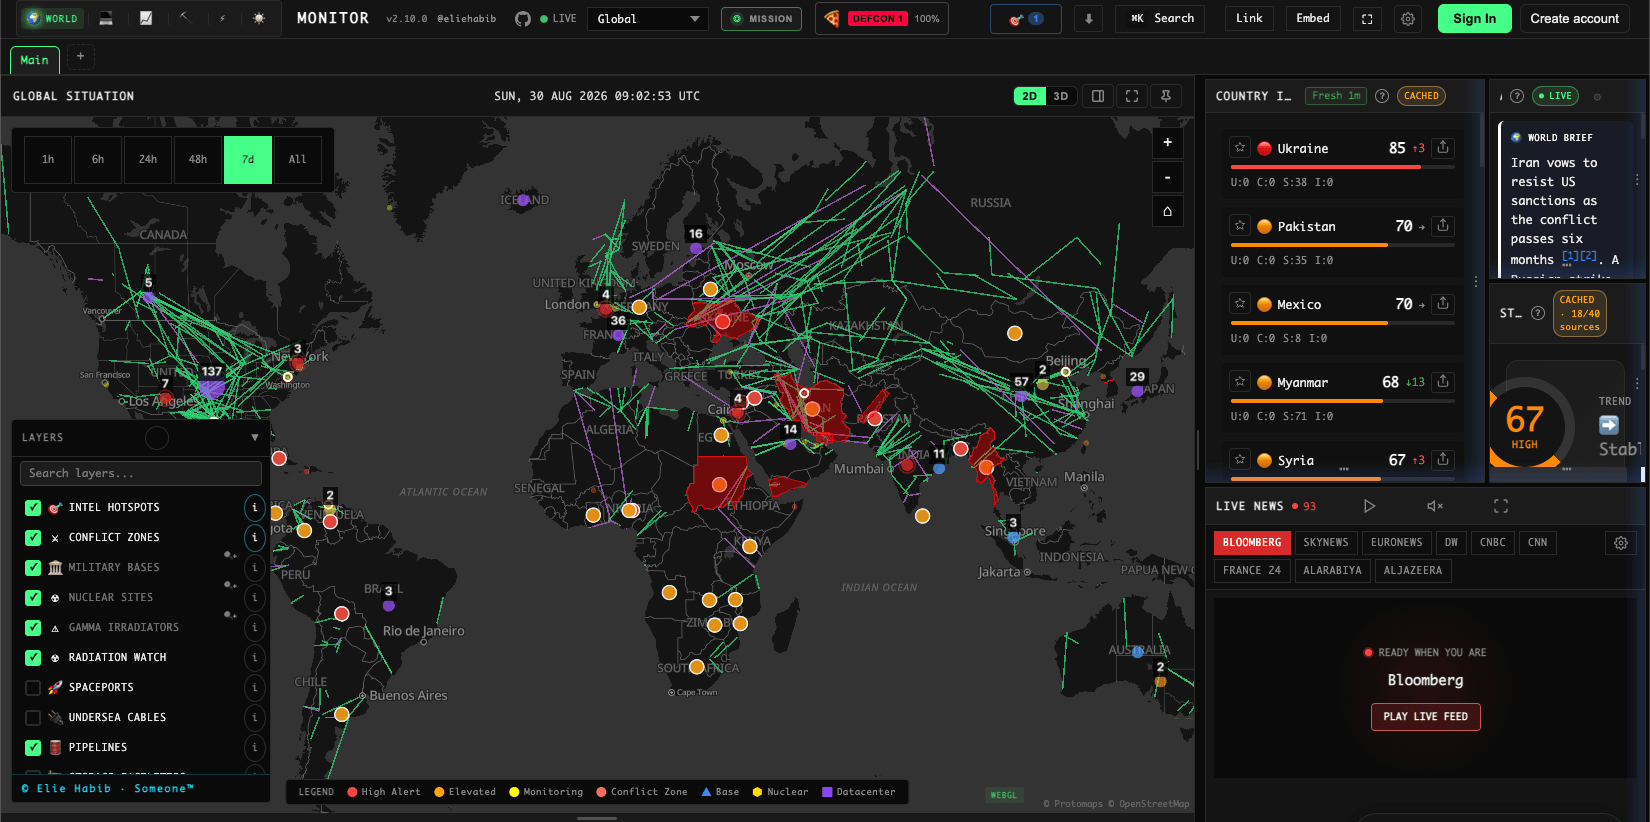The width and height of the screenshot is (1650, 822).
Task: Open settings via the header gear icon
Action: [x=1408, y=19]
